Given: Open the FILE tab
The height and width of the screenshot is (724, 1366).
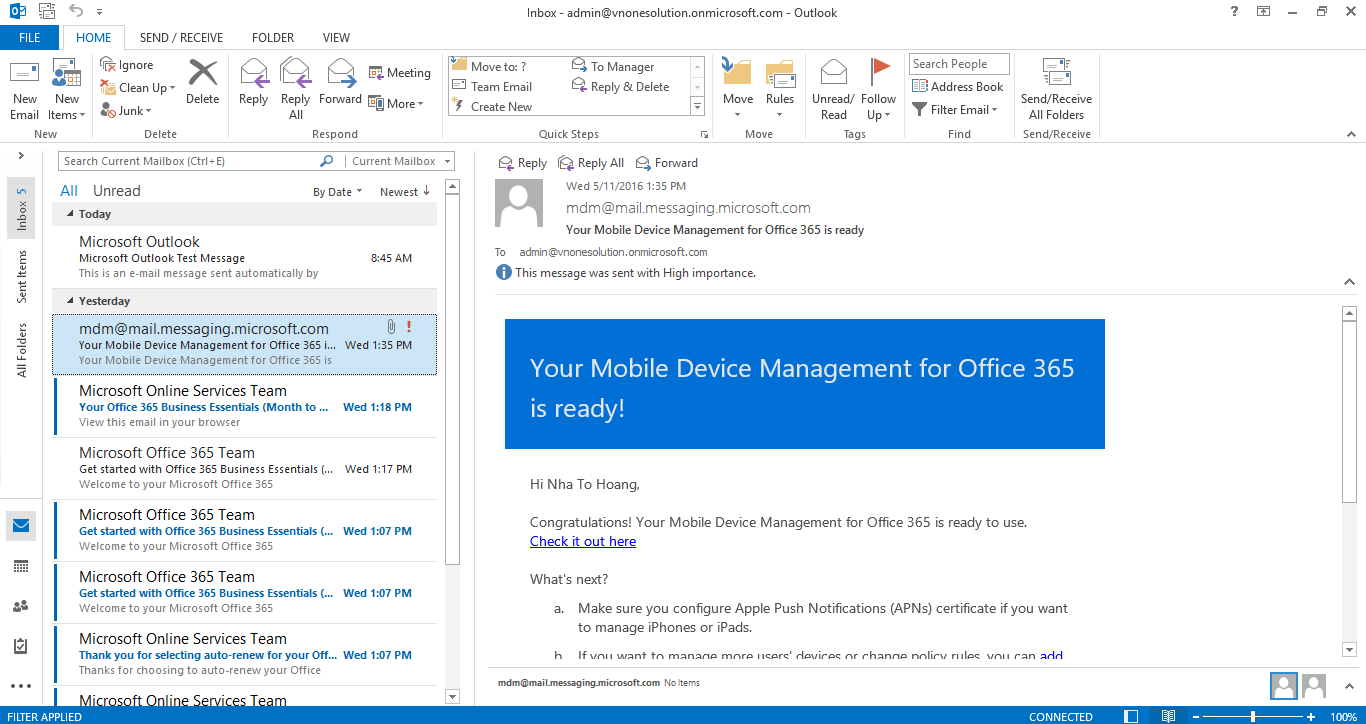Looking at the screenshot, I should click(30, 38).
